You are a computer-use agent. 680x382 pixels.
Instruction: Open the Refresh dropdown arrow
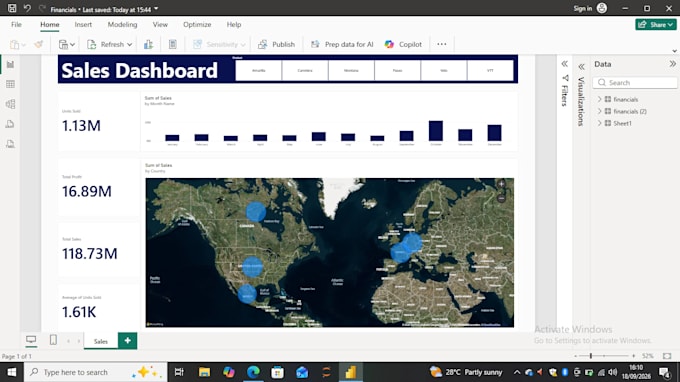[x=129, y=45]
